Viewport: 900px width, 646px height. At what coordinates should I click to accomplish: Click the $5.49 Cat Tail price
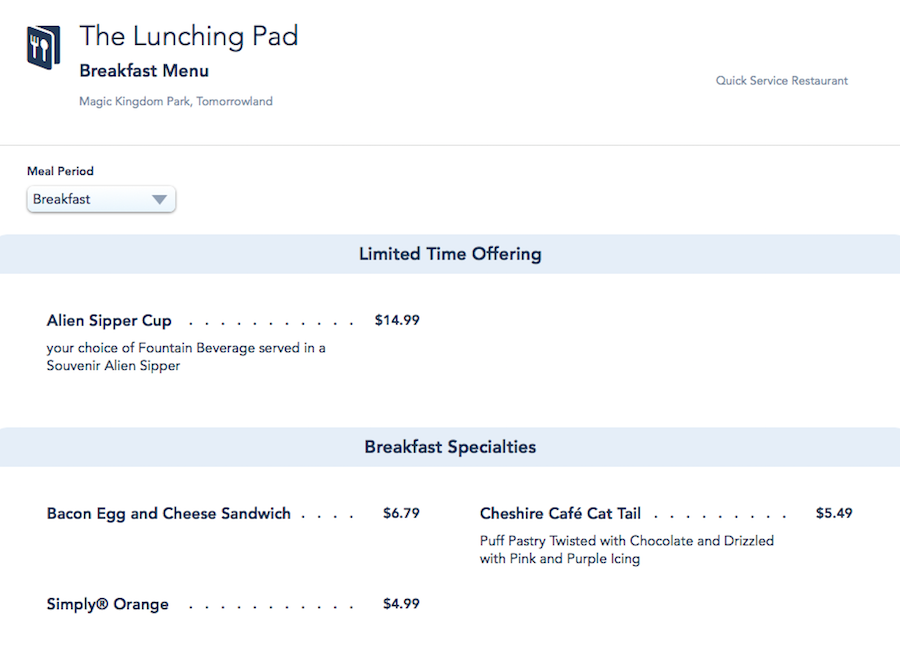tap(834, 514)
